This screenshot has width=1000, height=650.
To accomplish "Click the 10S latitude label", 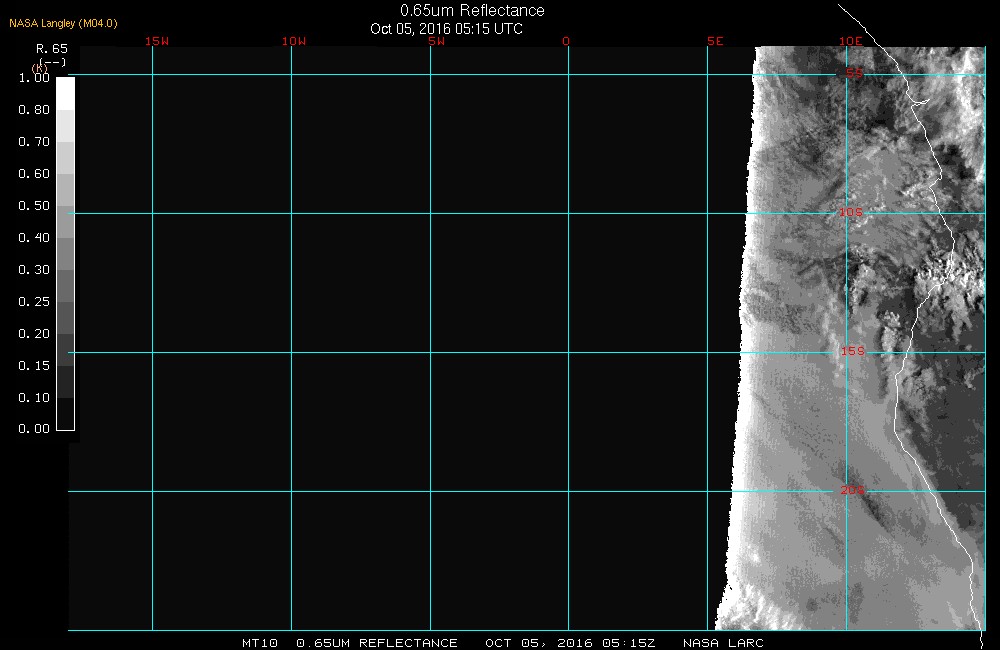I will coord(851,212).
